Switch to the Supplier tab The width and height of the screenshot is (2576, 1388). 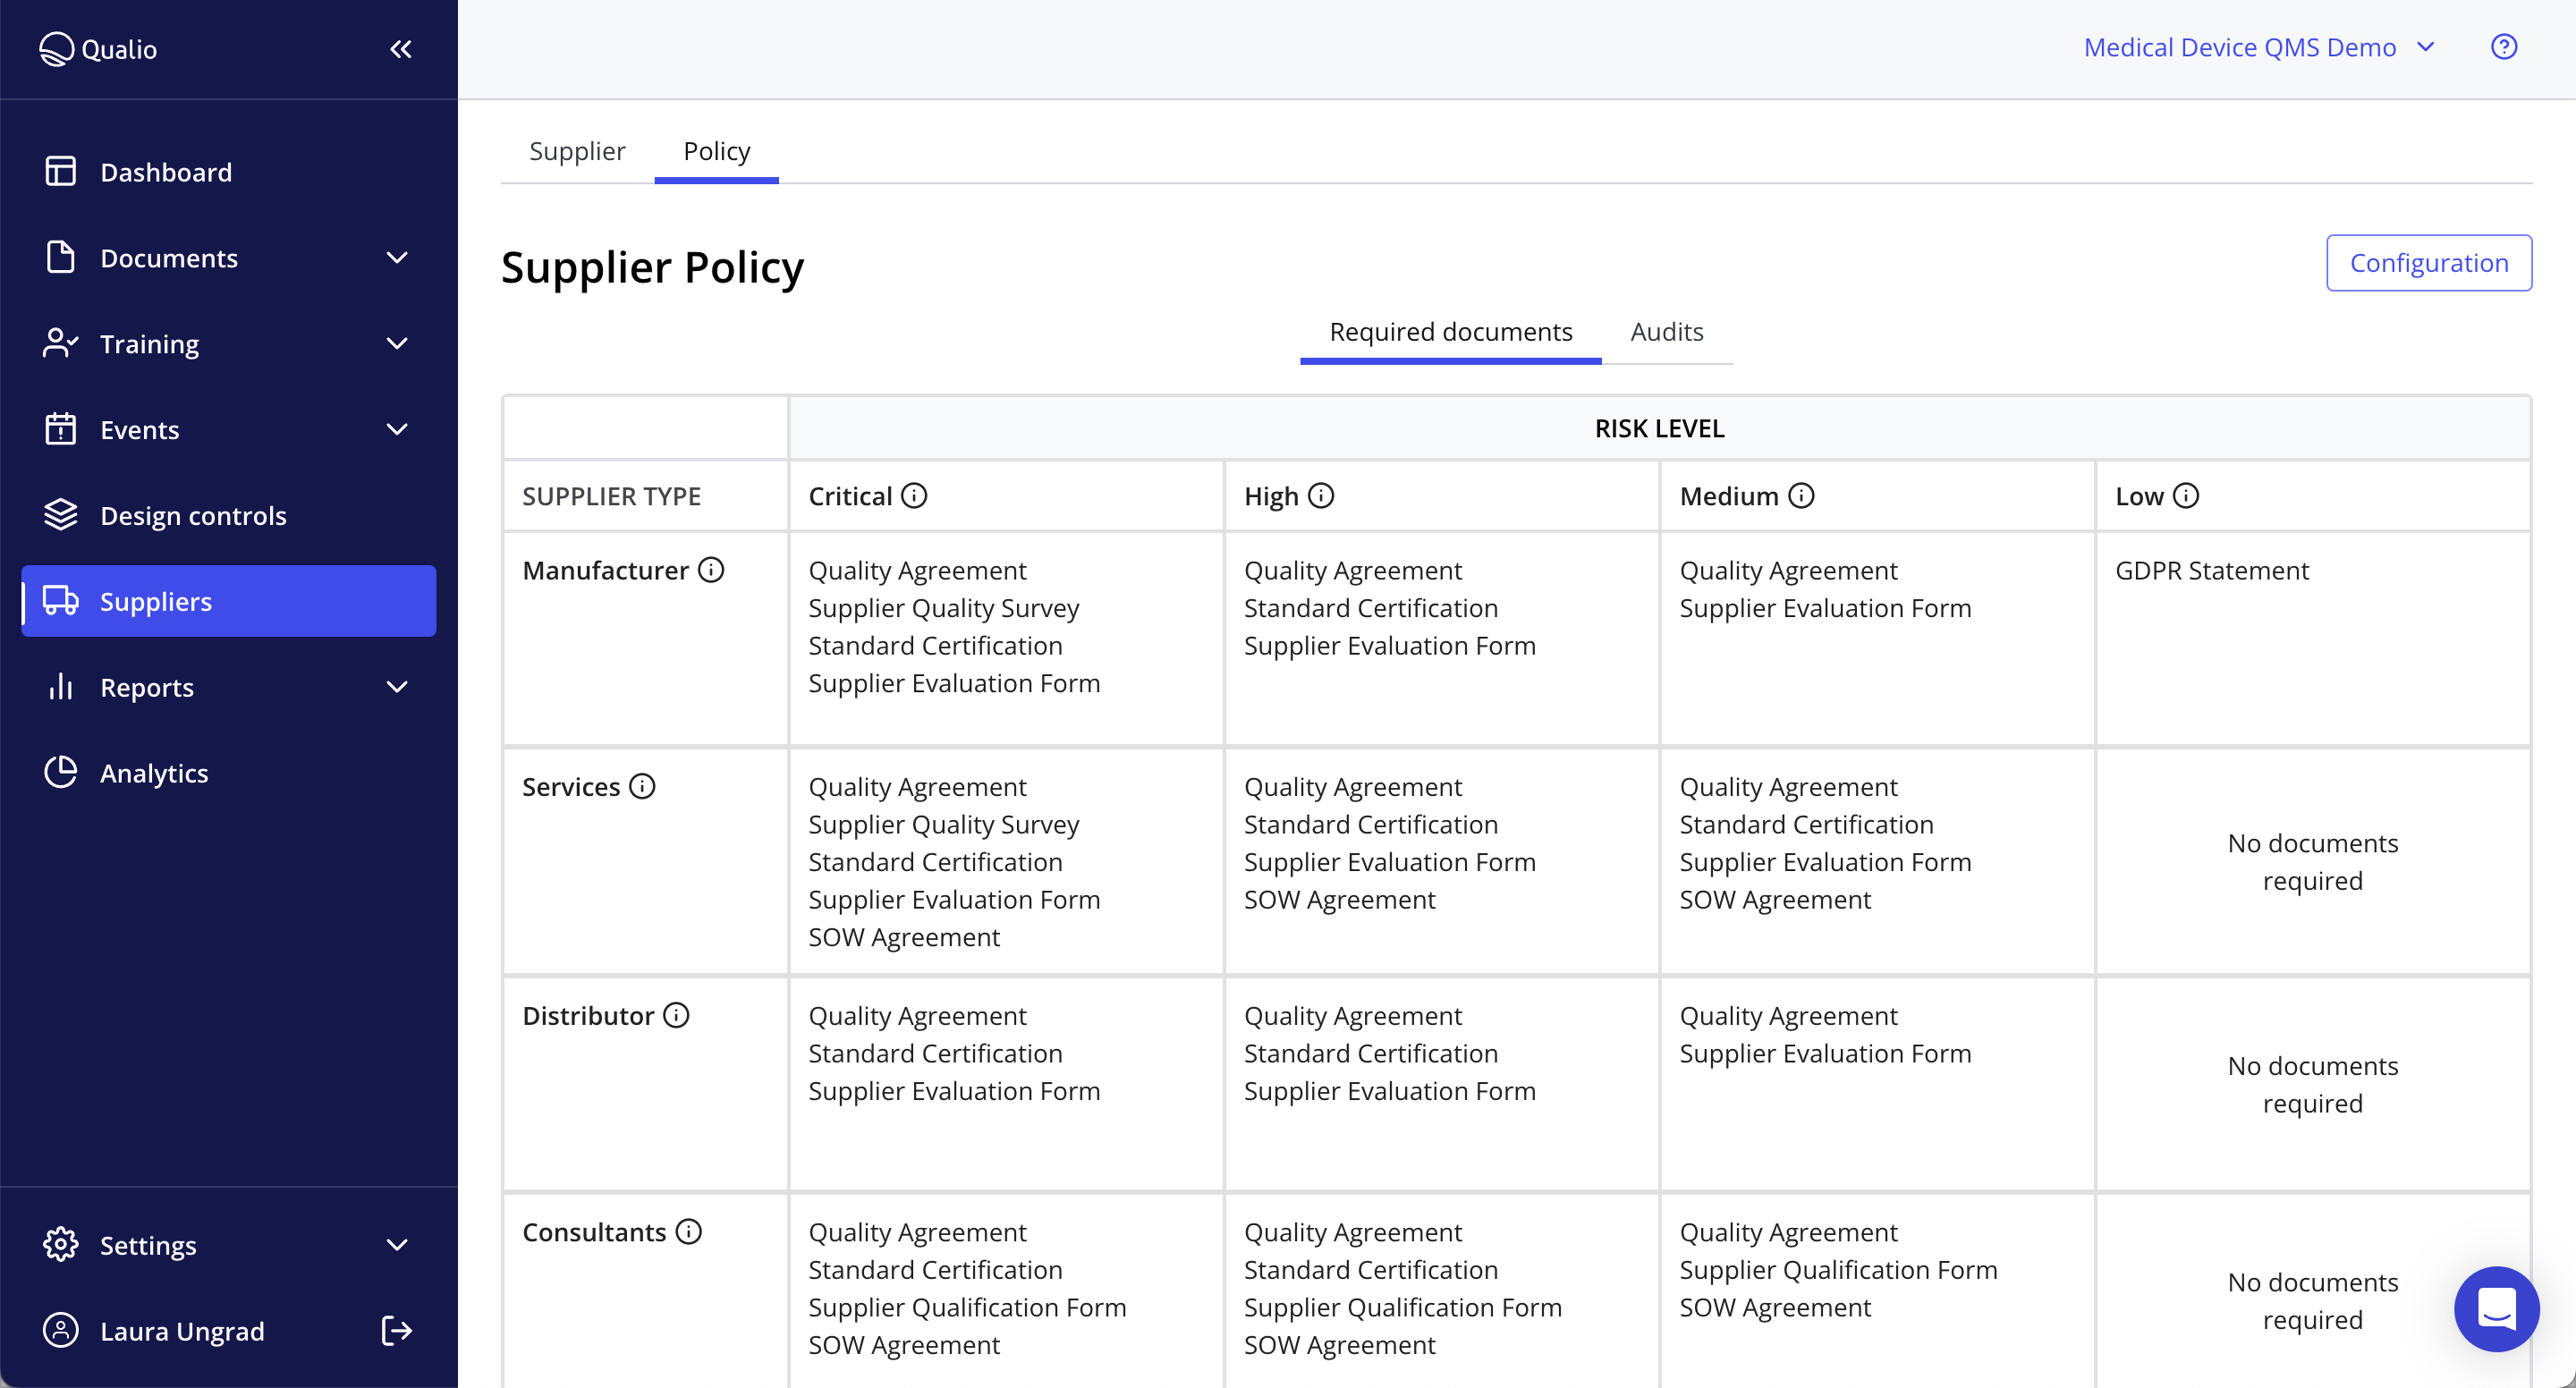pos(577,151)
